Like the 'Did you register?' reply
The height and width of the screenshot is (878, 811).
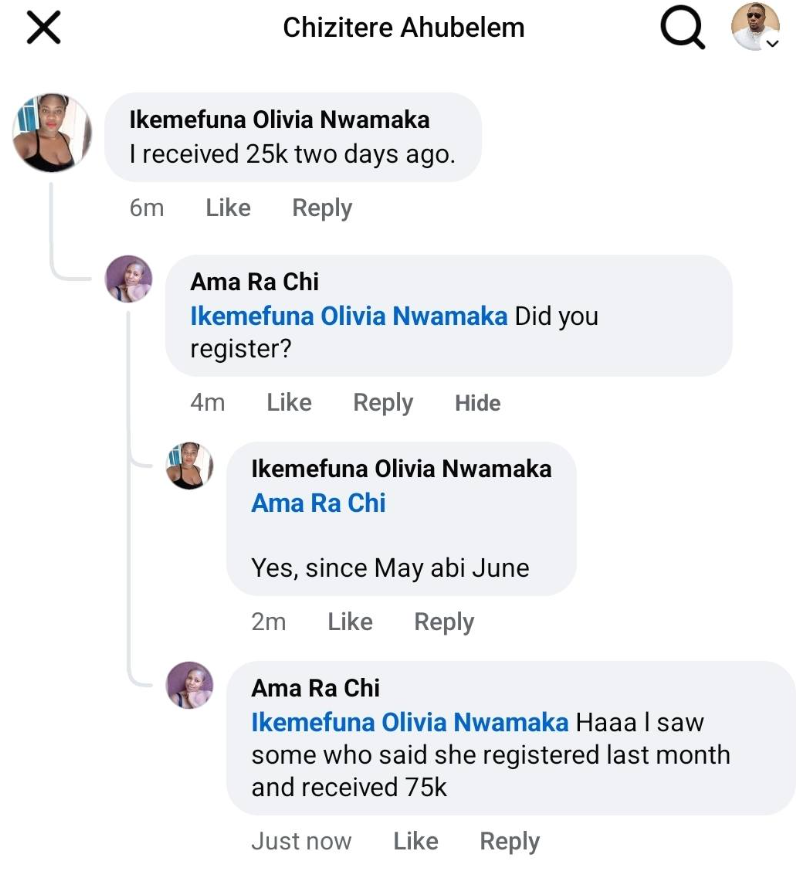click(289, 402)
